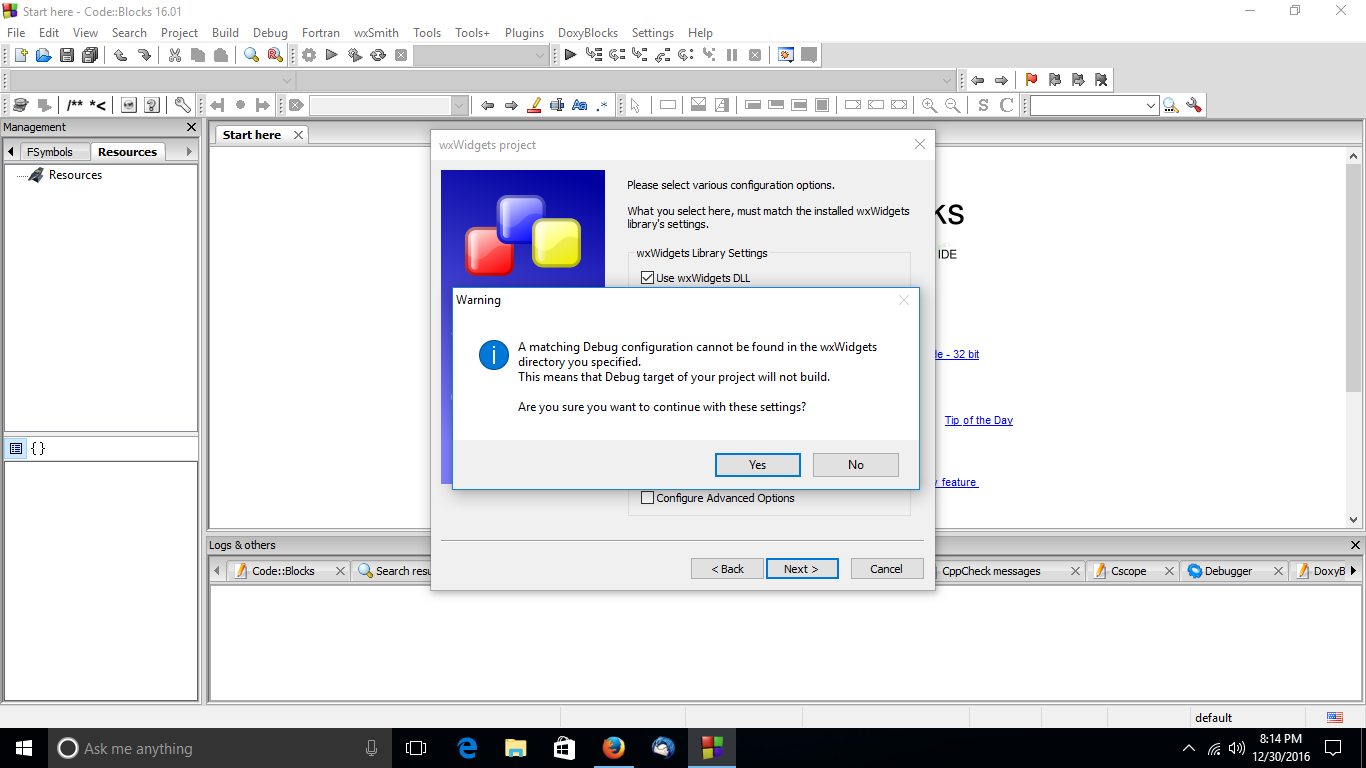Open the Plugins menu
1366x768 pixels.
[x=524, y=33]
